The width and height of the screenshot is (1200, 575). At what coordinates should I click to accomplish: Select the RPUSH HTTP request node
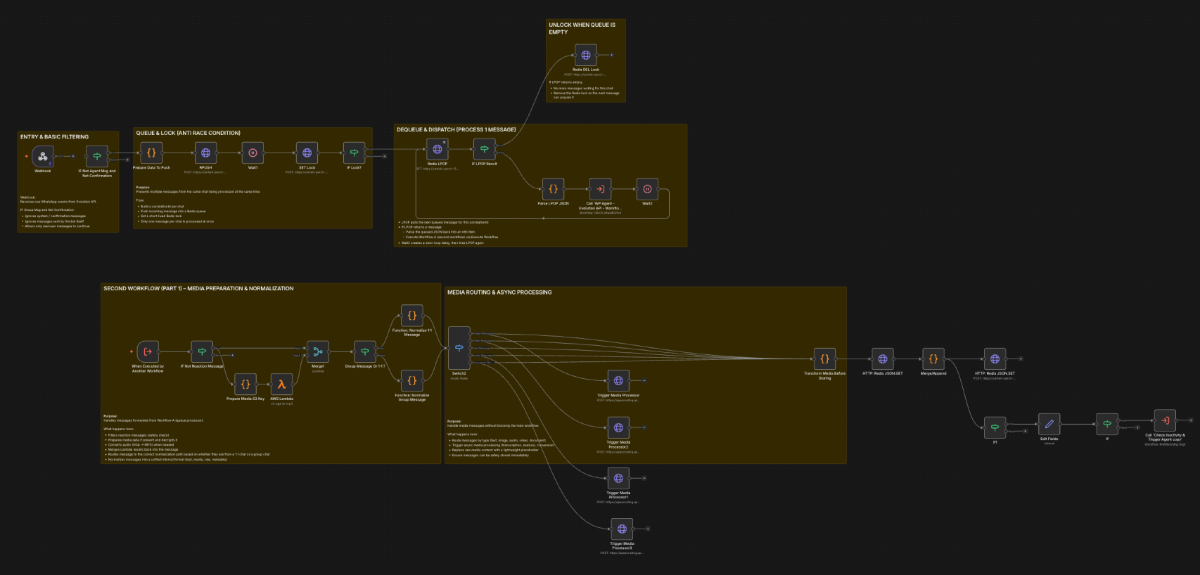(206, 153)
